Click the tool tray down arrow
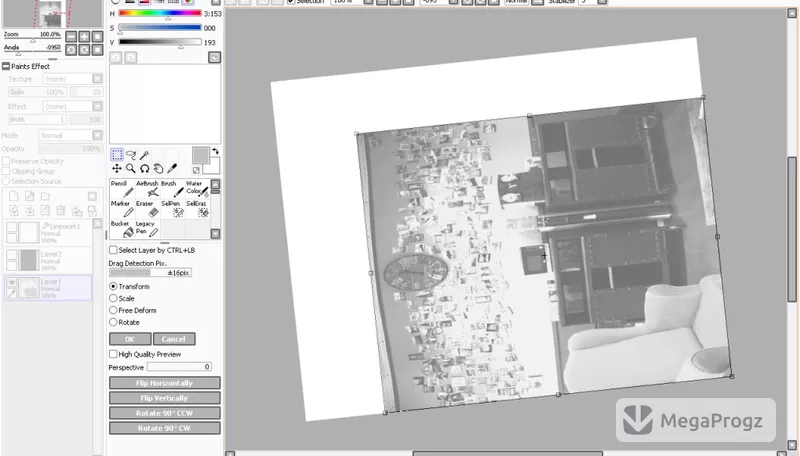 pos(215,234)
